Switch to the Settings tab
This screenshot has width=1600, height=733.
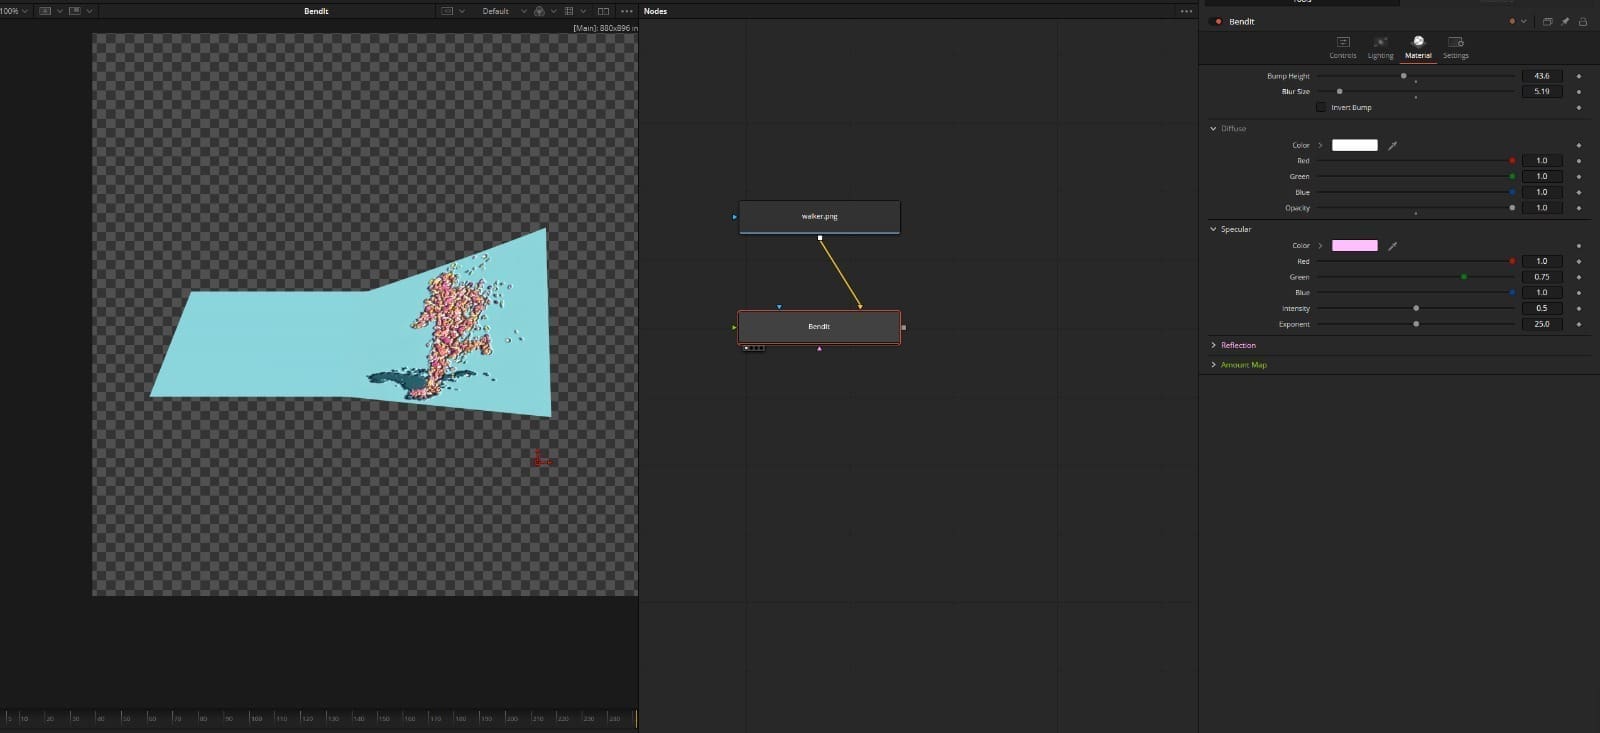tap(1456, 47)
